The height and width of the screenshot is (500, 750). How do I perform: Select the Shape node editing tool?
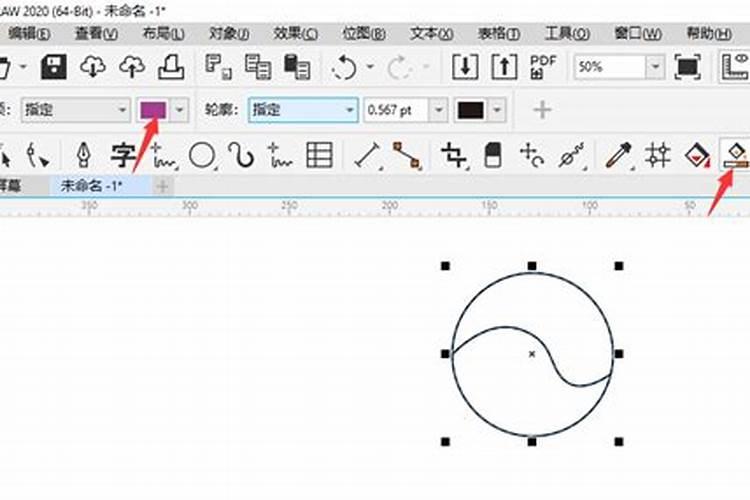(x=37, y=155)
